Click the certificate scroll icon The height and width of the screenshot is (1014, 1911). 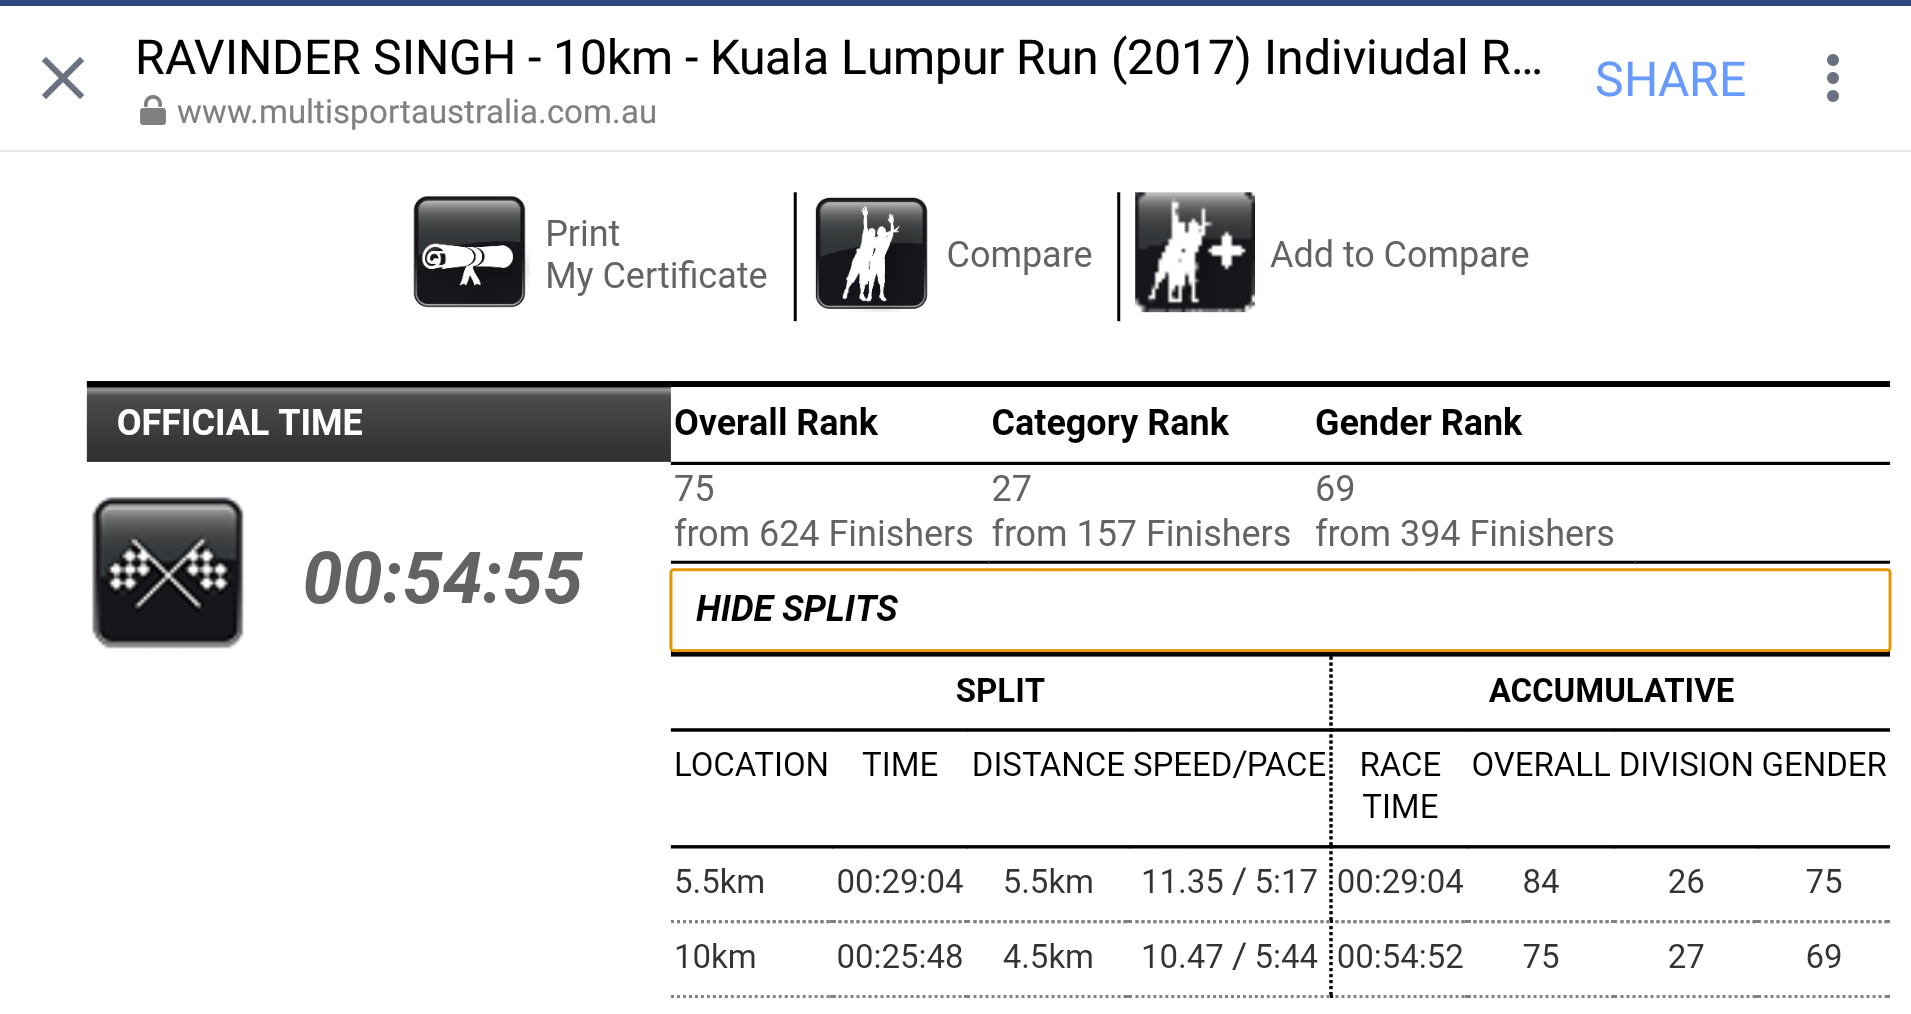[x=469, y=252]
